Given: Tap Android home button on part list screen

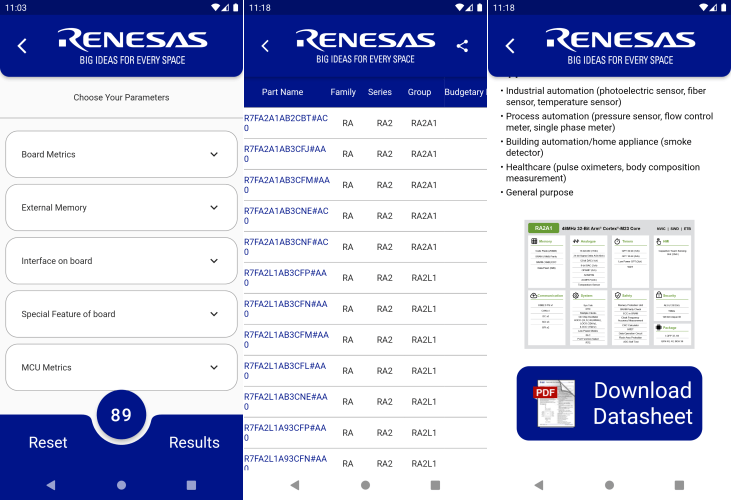Looking at the screenshot, I should pos(366,485).
